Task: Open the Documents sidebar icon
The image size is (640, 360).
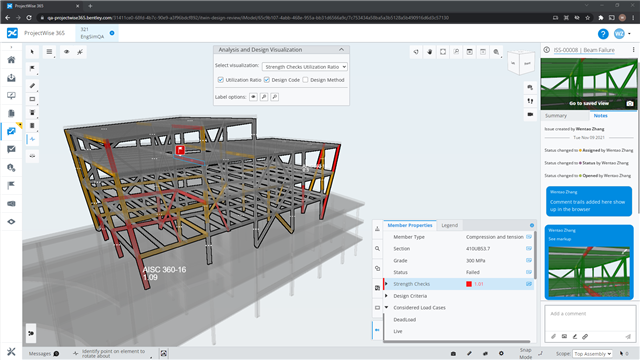Action: 11,113
